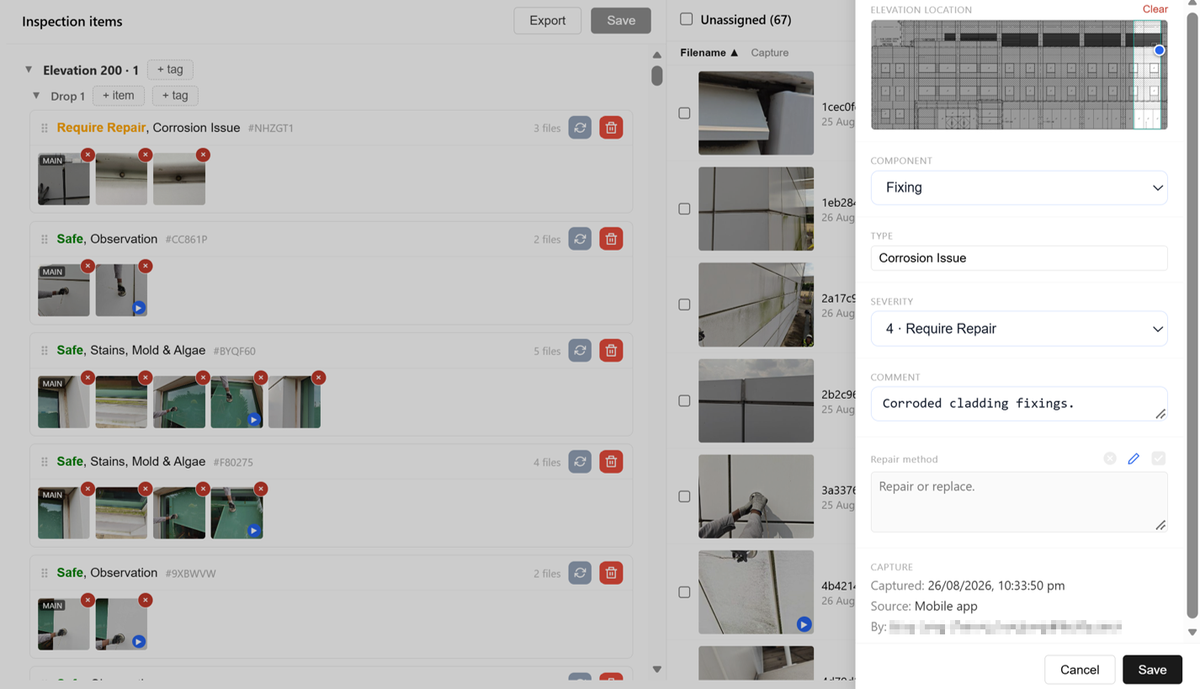Delete the Stains, Mold & Algae #F80275 item

pyautogui.click(x=611, y=462)
